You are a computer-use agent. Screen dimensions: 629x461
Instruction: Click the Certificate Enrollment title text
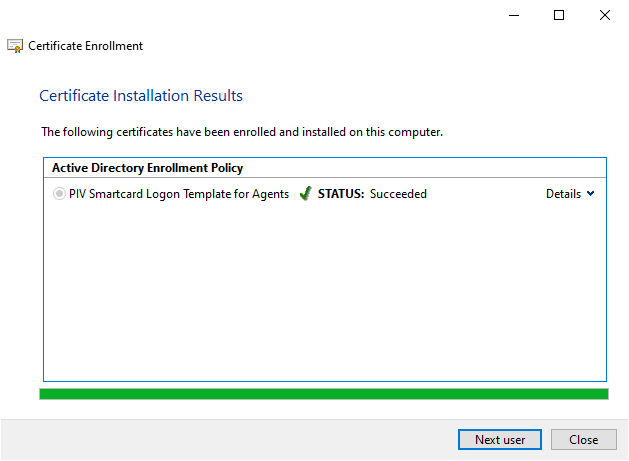85,46
